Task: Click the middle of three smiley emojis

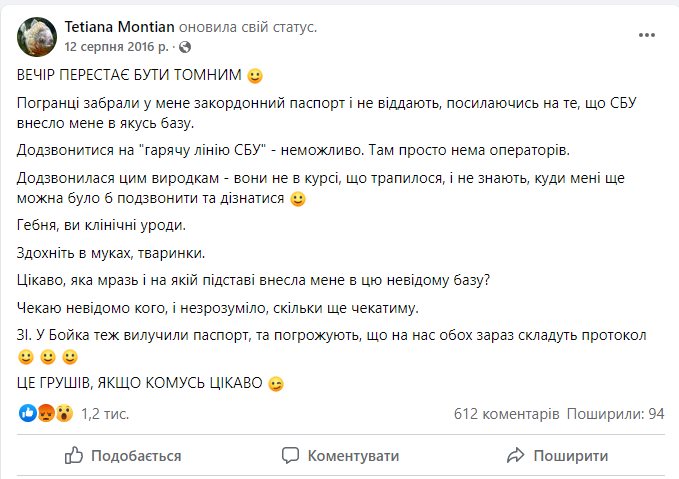Action: [49, 358]
